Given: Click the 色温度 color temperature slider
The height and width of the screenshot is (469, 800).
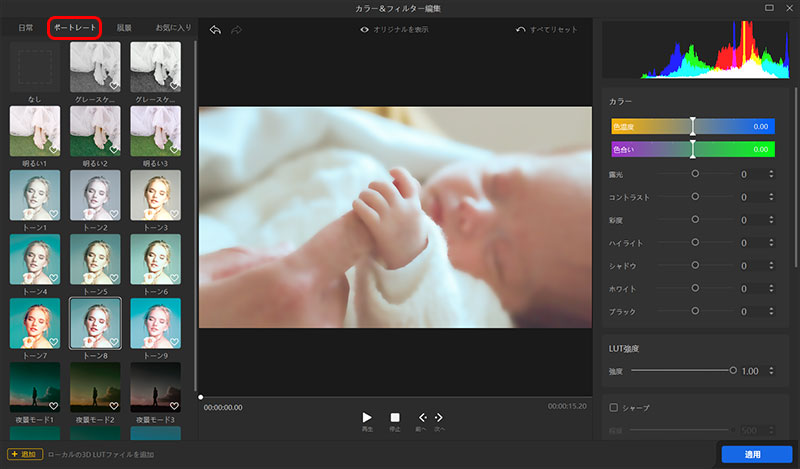Looking at the screenshot, I should 693,127.
